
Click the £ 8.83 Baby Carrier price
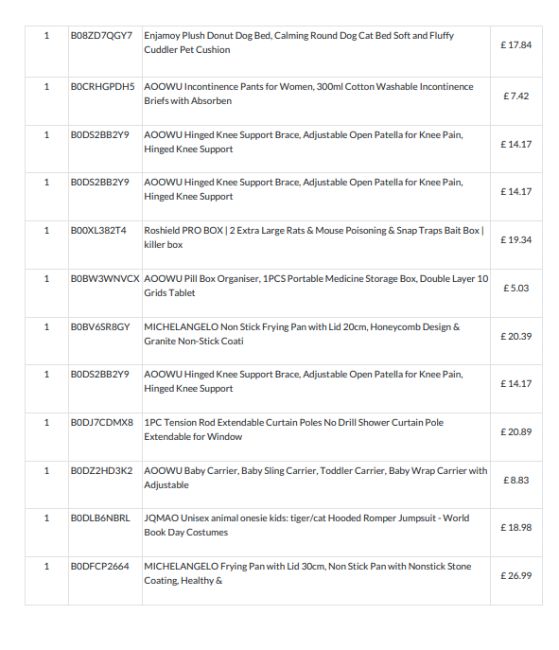pyautogui.click(x=516, y=480)
